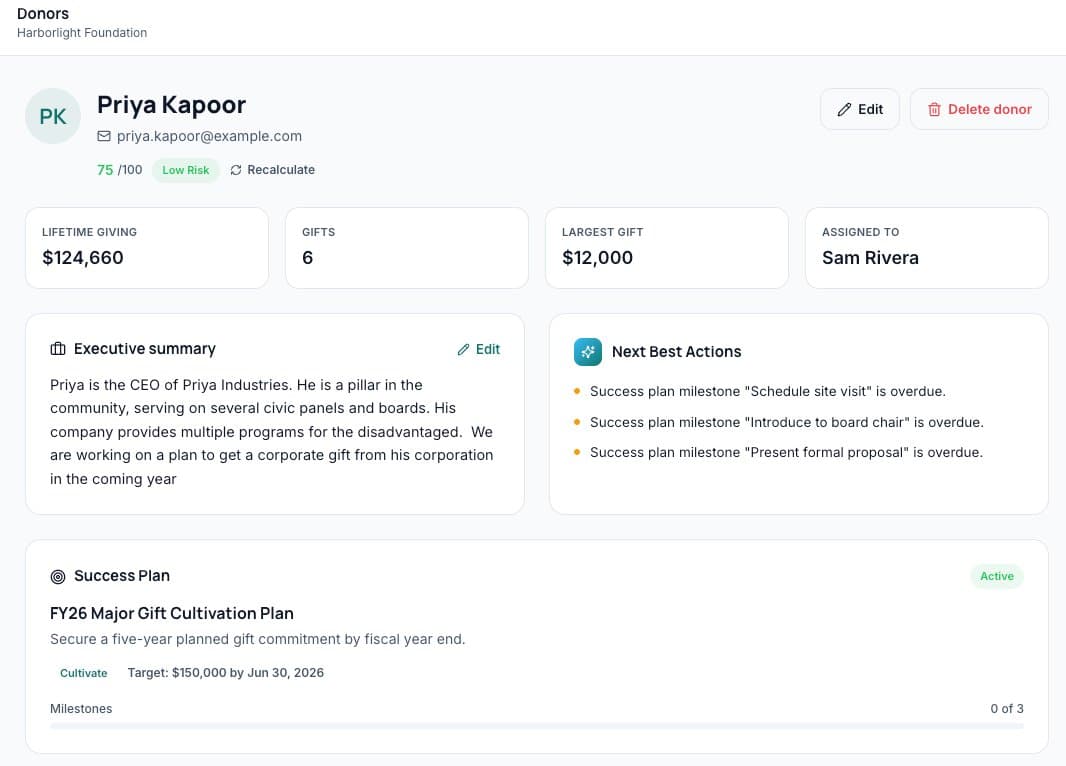Click the Priya Kapoor name heading

(171, 105)
